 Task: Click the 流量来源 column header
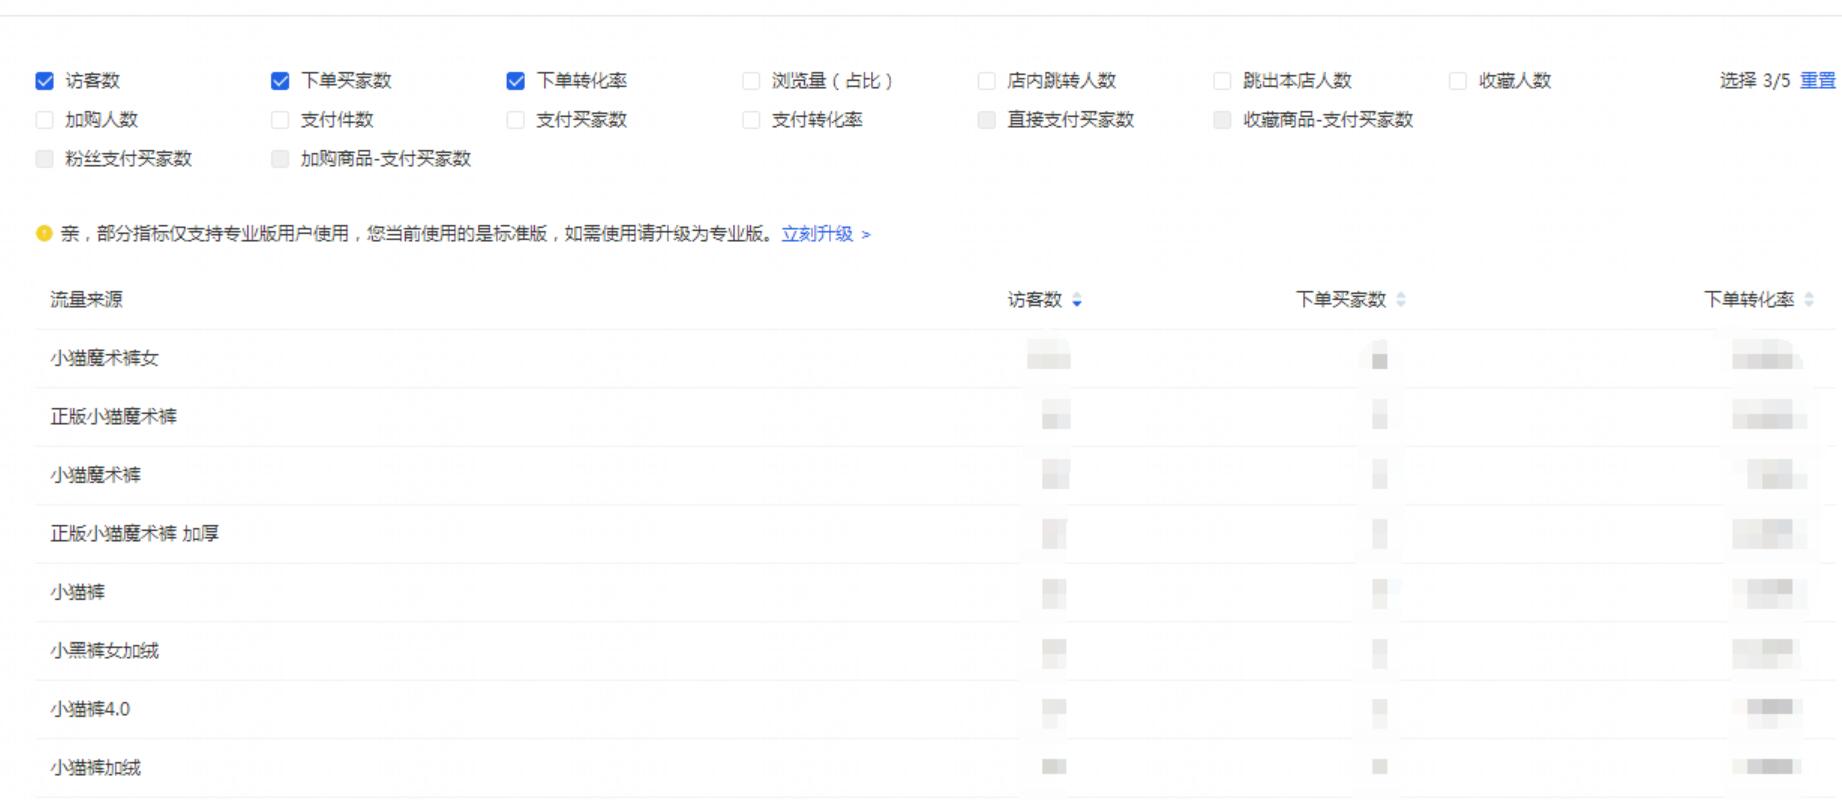(87, 300)
